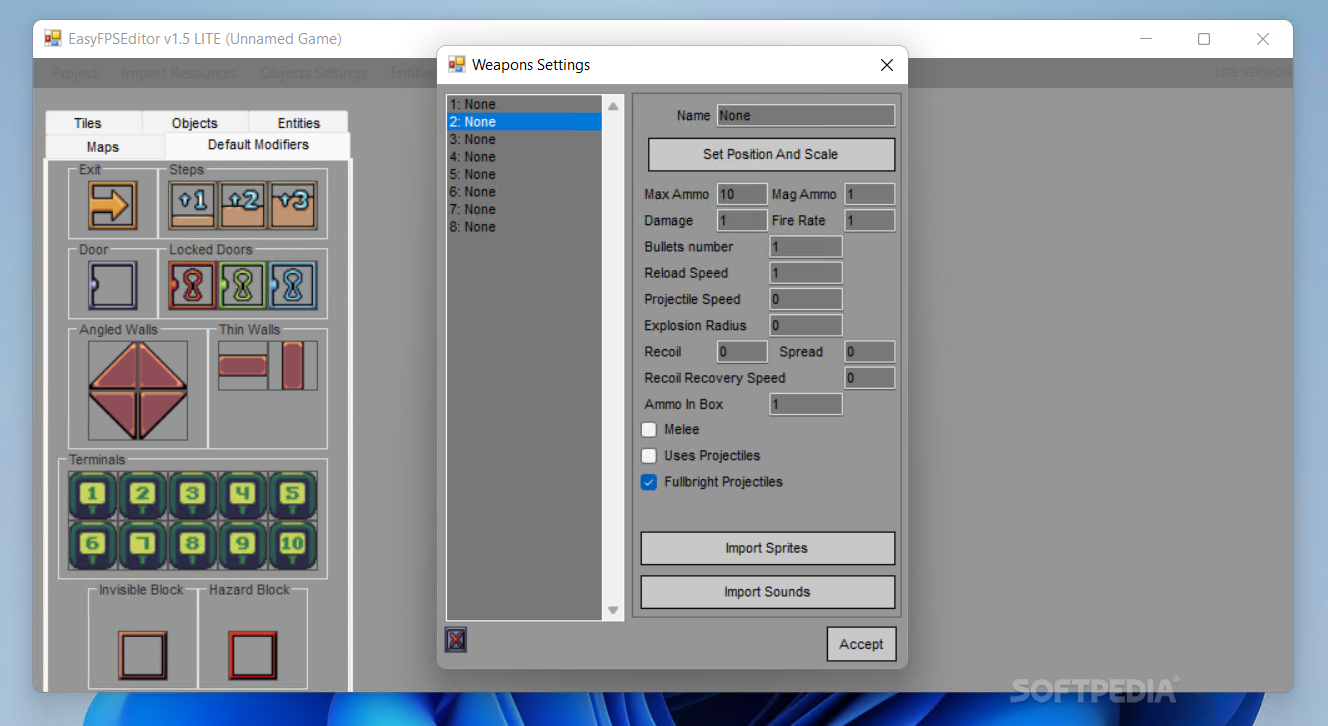Click the Explosion Radius field

coord(806,325)
